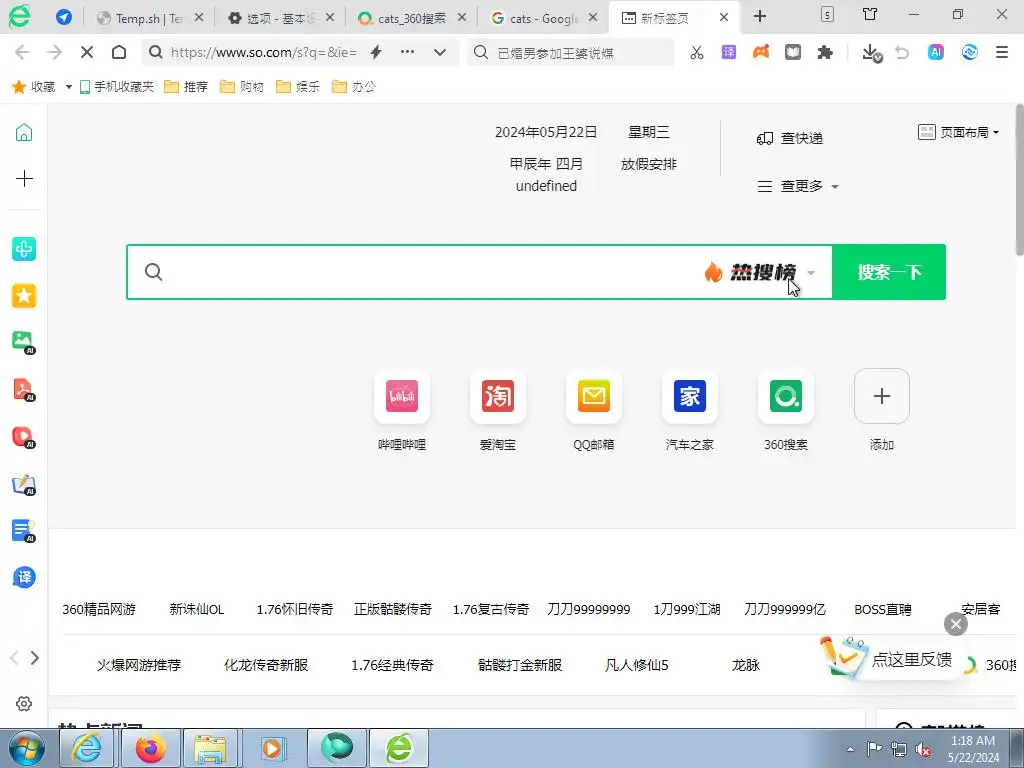
Task: Click the 搜索一下 search button
Action: coord(889,272)
